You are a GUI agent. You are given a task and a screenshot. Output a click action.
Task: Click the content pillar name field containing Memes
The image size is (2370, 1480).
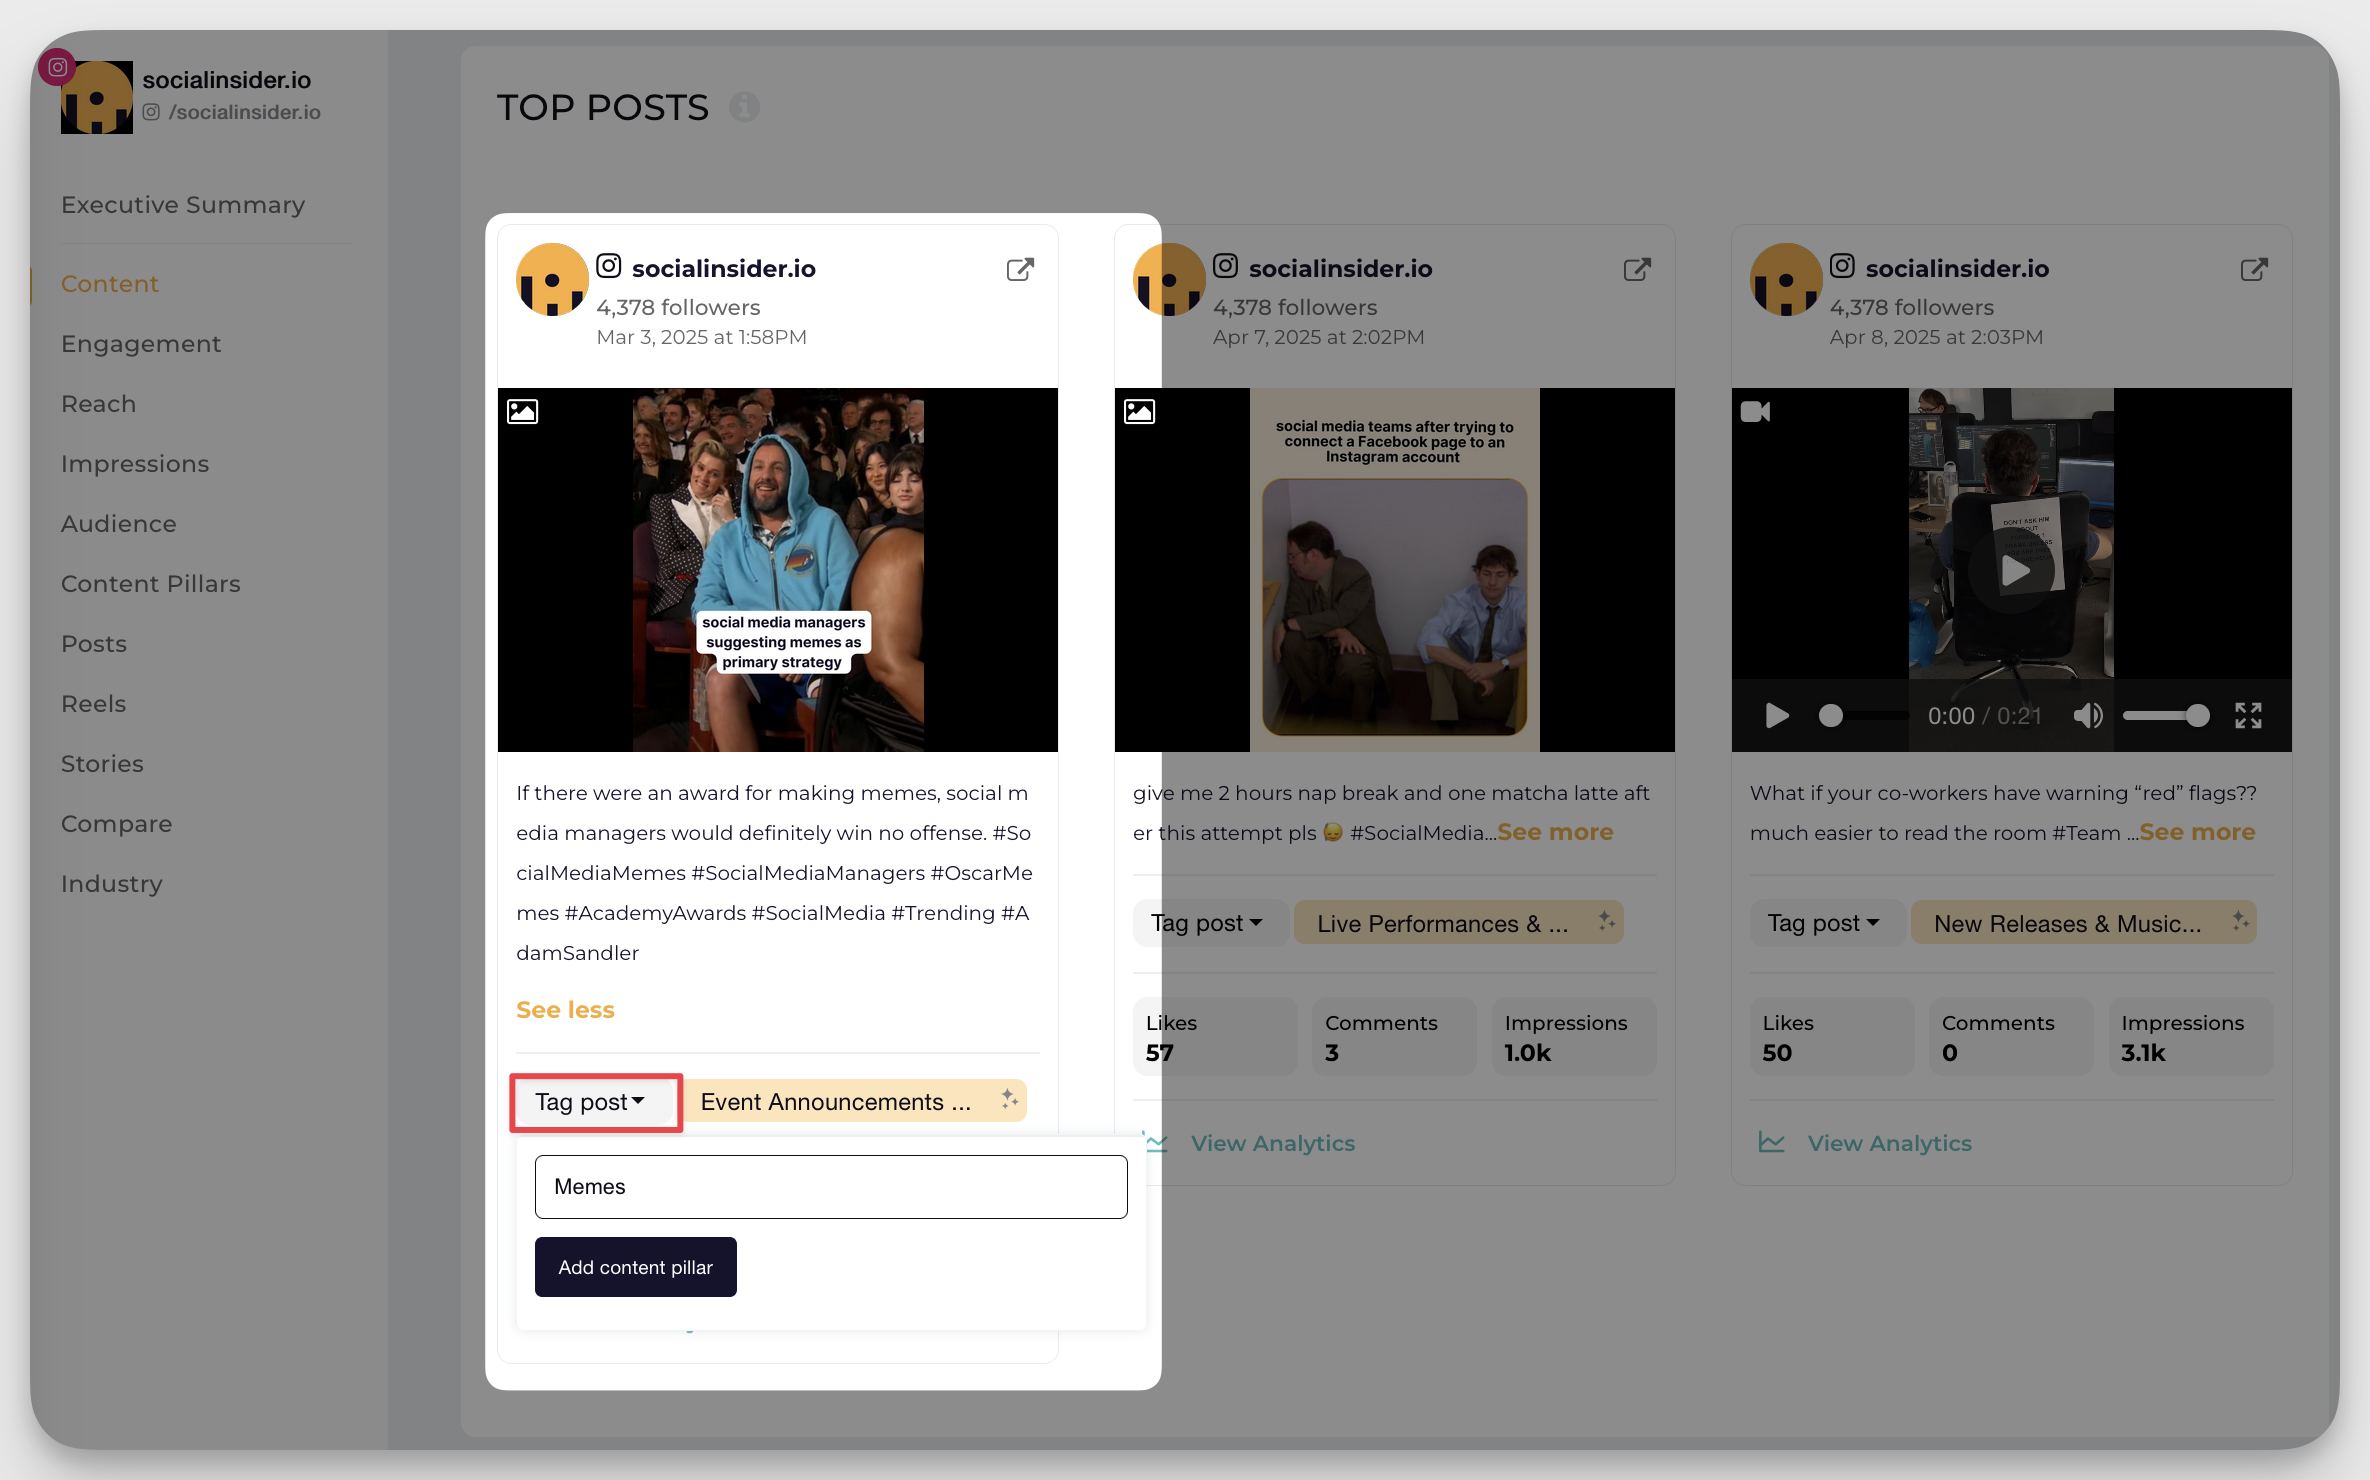(x=831, y=1187)
